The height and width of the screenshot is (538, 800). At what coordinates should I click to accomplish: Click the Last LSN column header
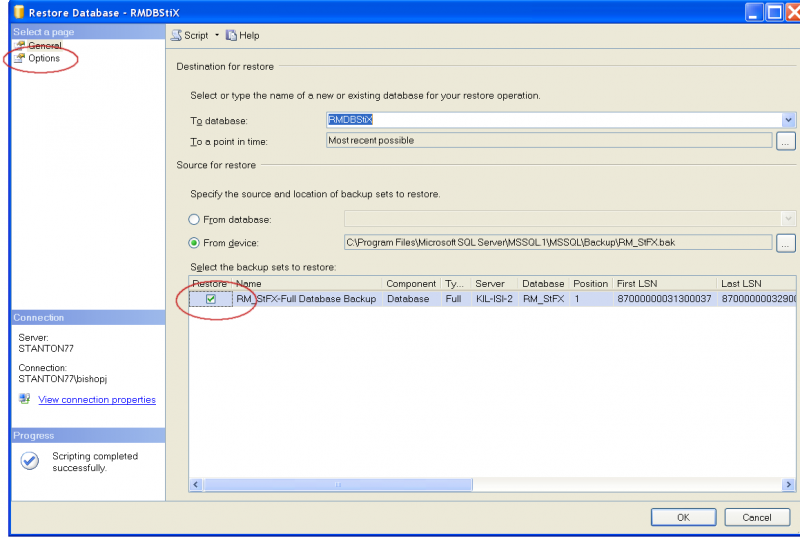coord(756,283)
